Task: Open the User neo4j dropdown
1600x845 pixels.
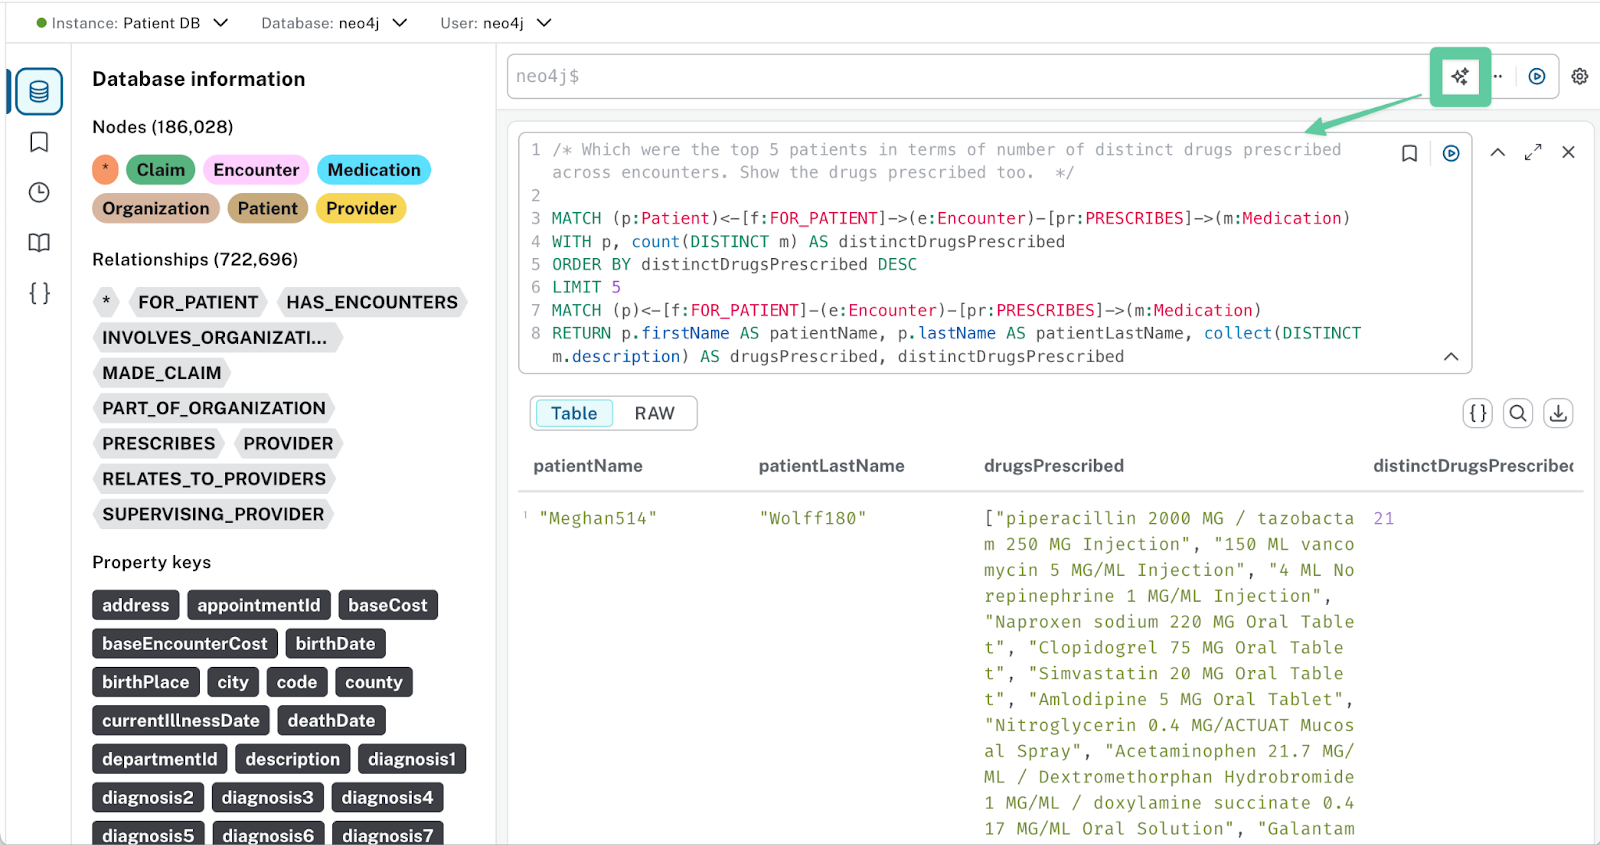Action: [x=496, y=22]
